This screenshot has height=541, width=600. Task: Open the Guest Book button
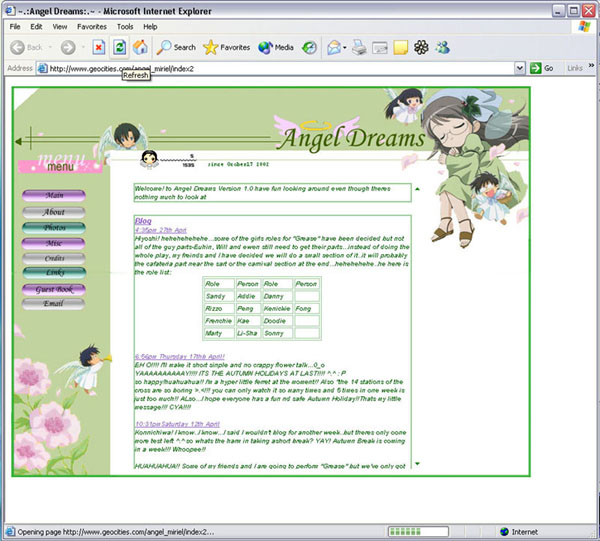pos(54,289)
